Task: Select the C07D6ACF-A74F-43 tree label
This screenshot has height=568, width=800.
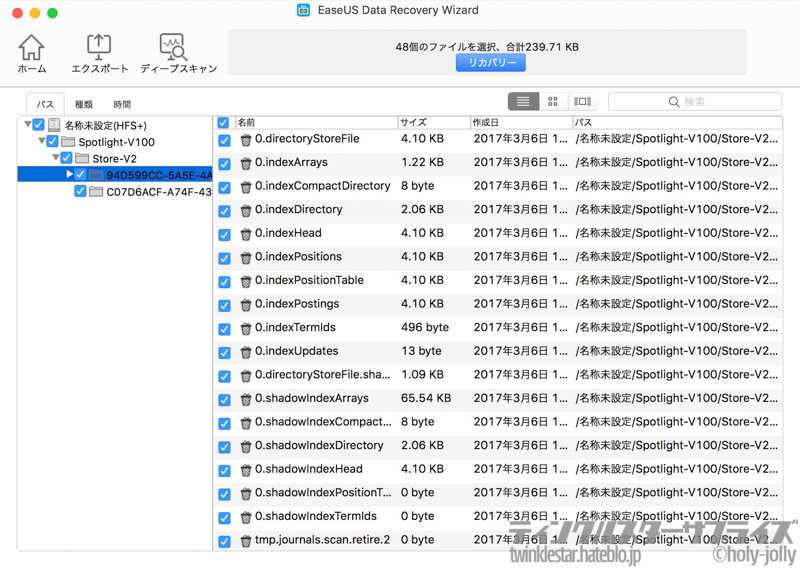Action: pos(159,192)
